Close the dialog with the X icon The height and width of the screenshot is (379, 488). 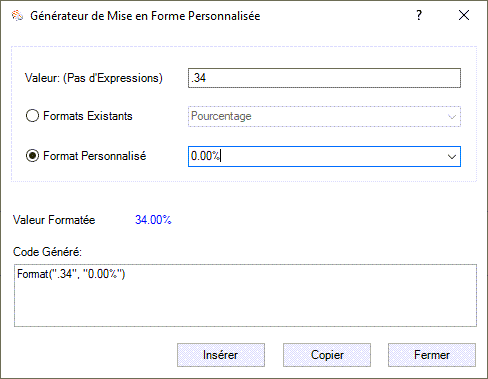pyautogui.click(x=464, y=15)
